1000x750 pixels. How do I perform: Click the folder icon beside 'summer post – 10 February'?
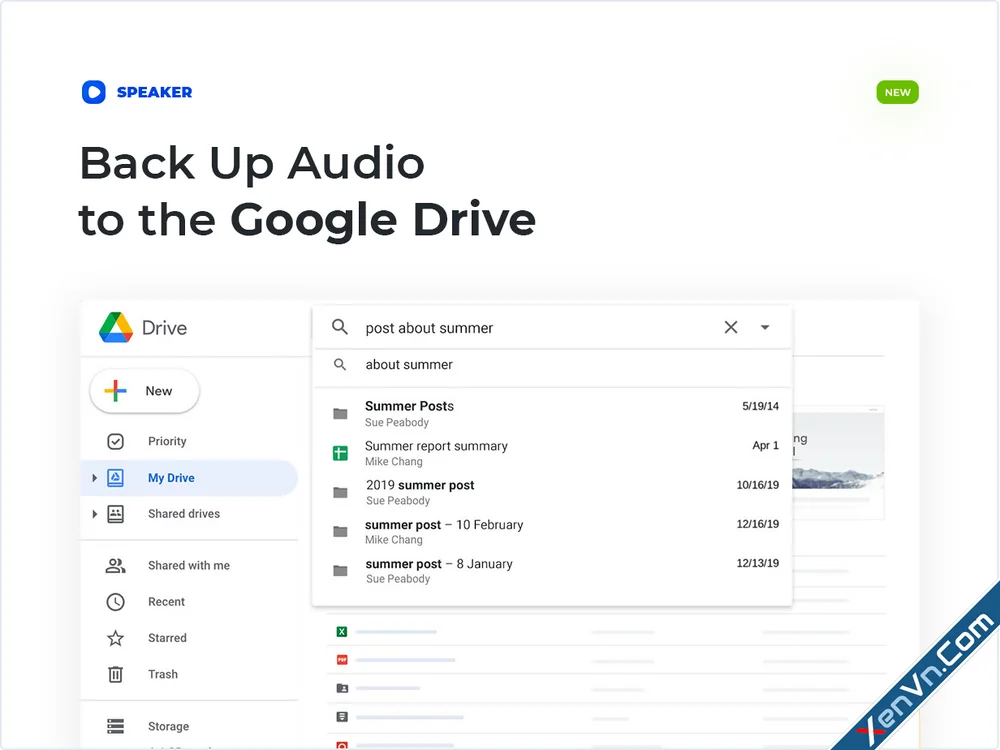point(341,532)
